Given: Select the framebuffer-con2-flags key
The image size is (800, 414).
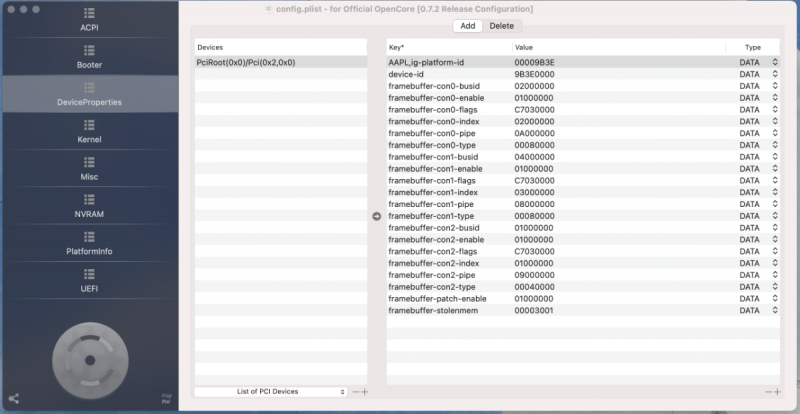Looking at the screenshot, I should point(433,251).
